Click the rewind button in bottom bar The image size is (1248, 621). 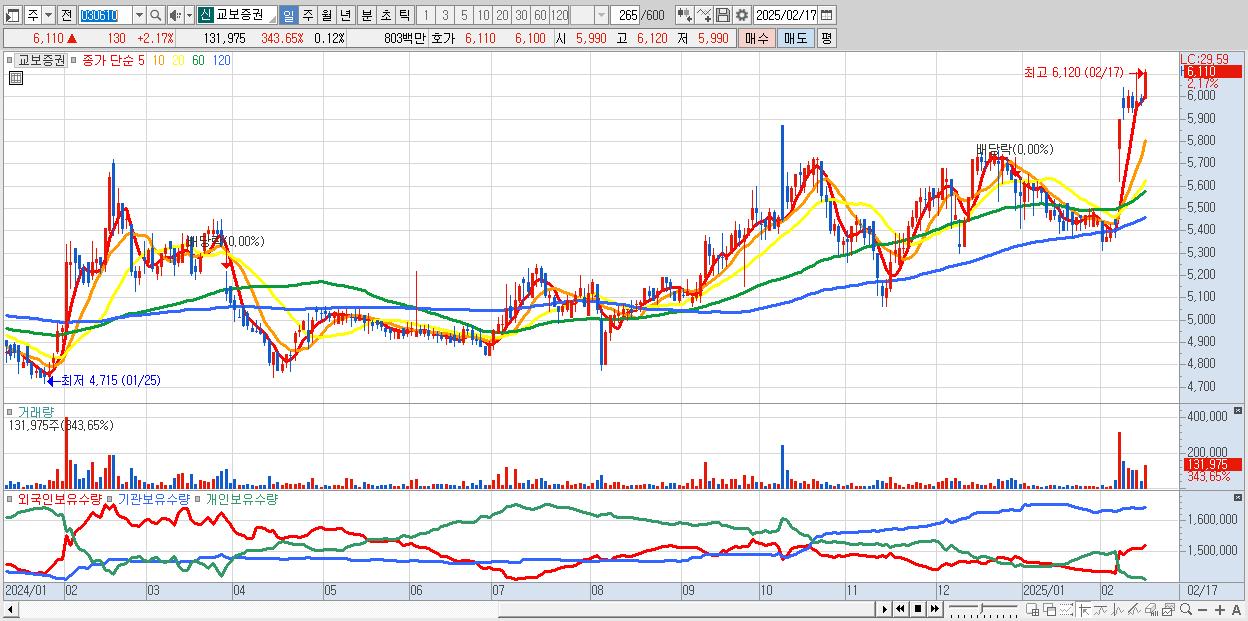[900, 609]
